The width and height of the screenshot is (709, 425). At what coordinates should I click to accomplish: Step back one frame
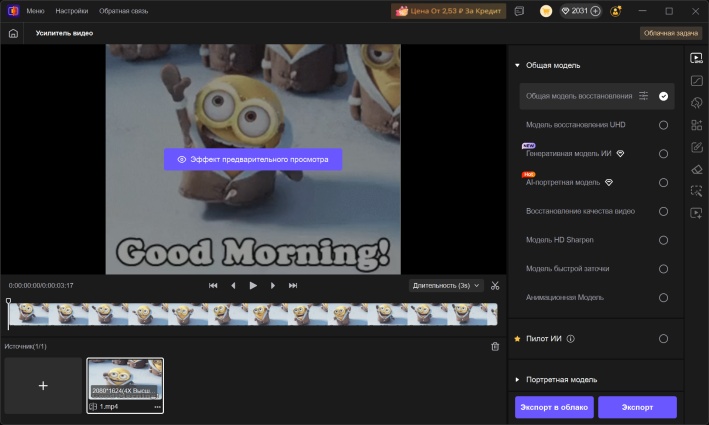pyautogui.click(x=233, y=286)
